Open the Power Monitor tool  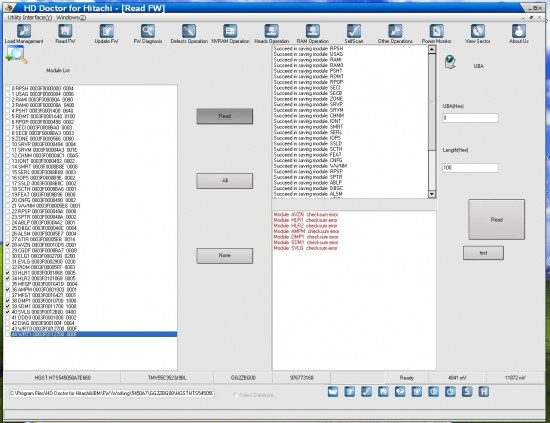pyautogui.click(x=436, y=34)
